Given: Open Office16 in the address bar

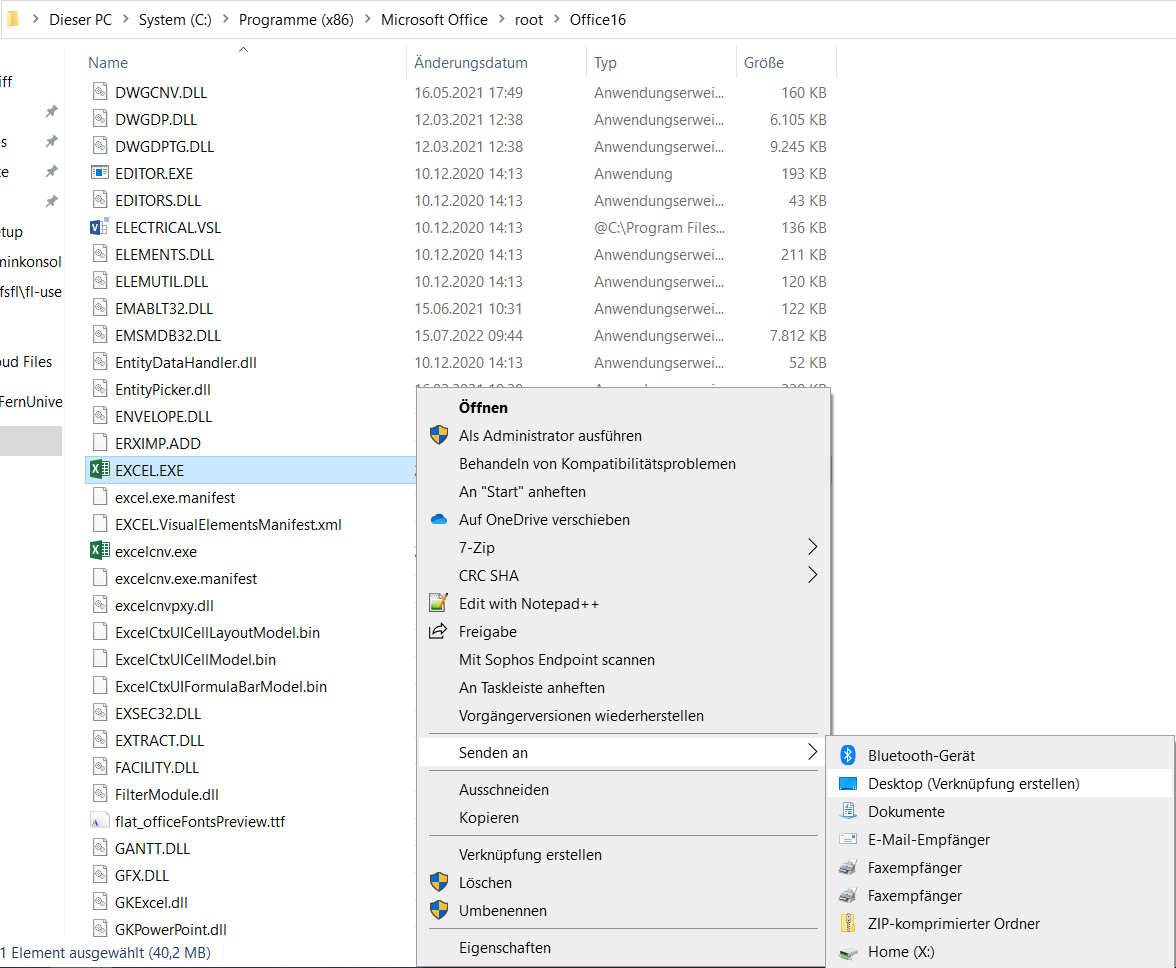Looking at the screenshot, I should (x=597, y=19).
